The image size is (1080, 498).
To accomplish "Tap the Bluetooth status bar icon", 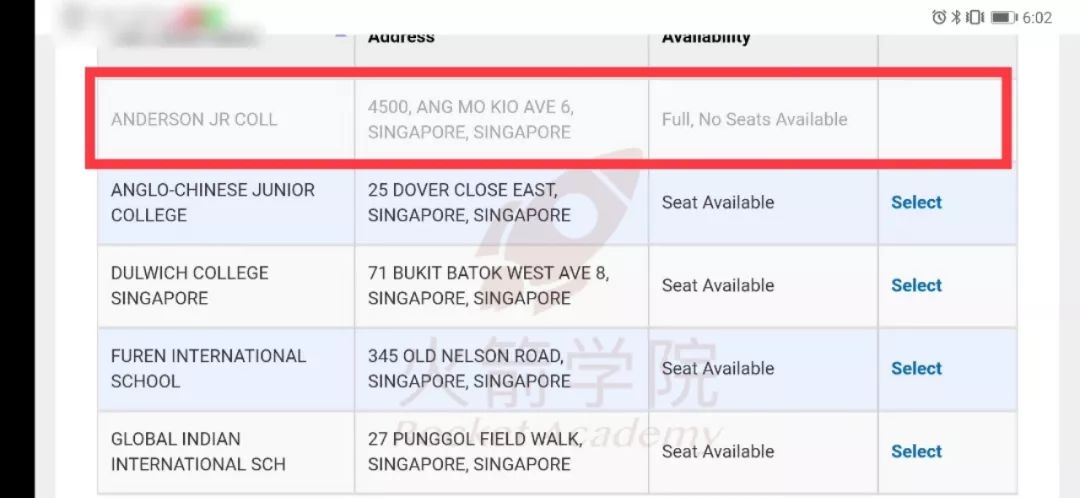I will tap(956, 18).
